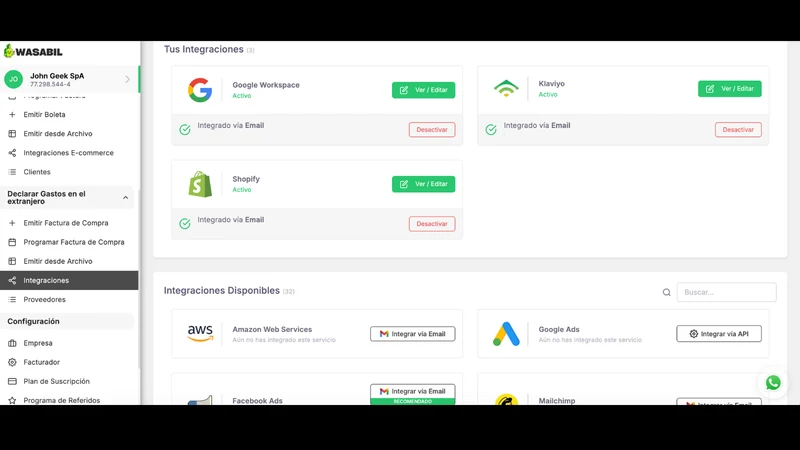
Task: Click the Configuración section header
Action: (x=33, y=321)
